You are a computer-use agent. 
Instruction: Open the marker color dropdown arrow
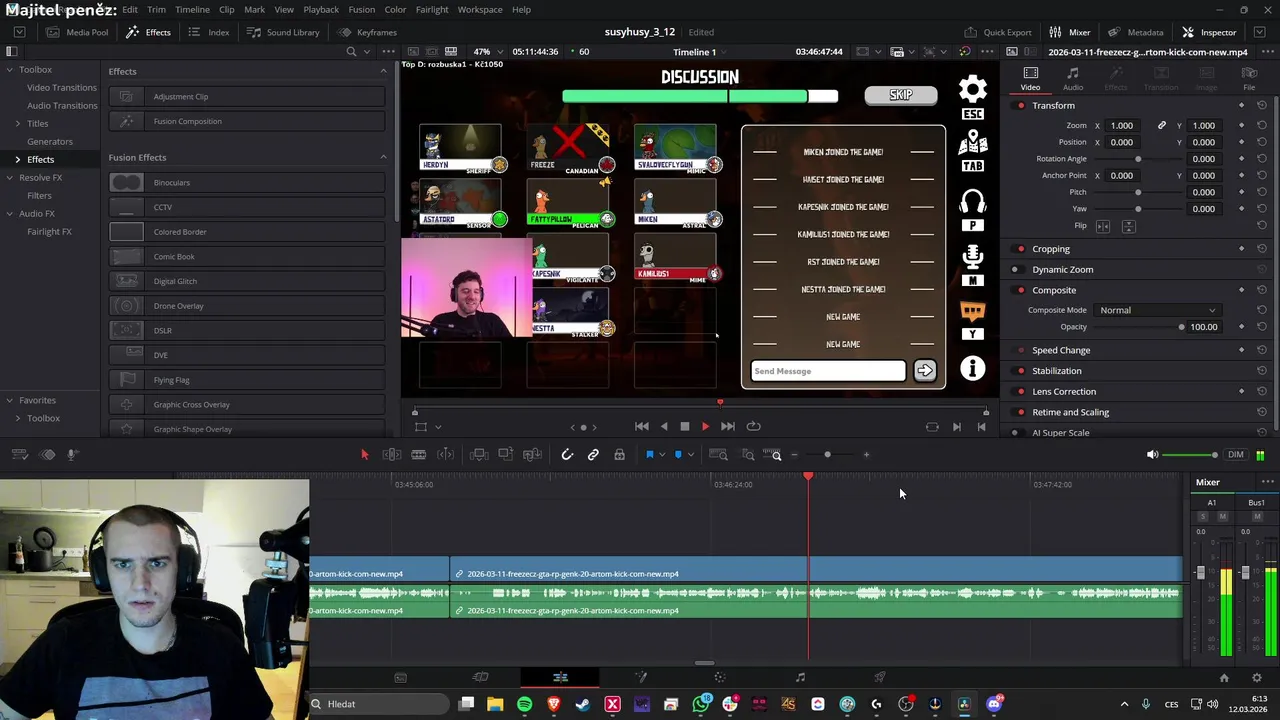(x=690, y=455)
